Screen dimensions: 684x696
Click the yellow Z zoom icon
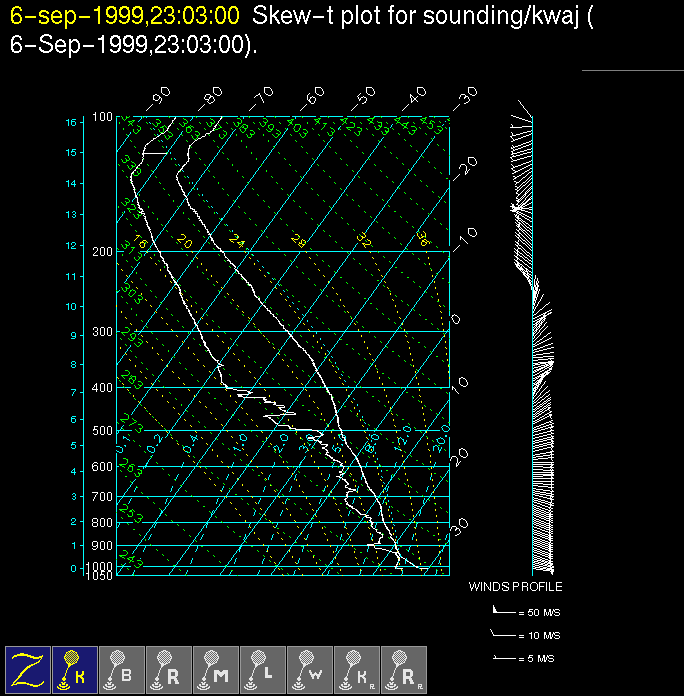click(x=28, y=669)
